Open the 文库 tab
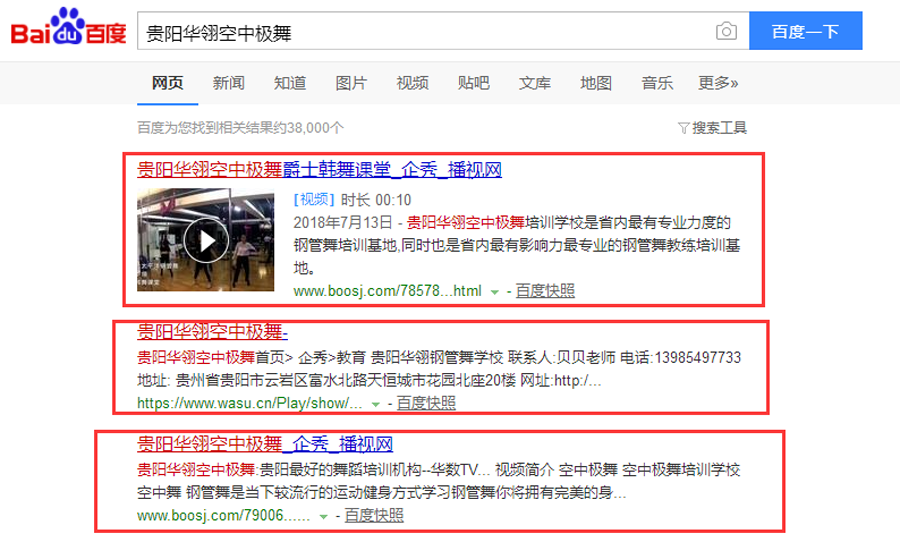 [x=534, y=83]
